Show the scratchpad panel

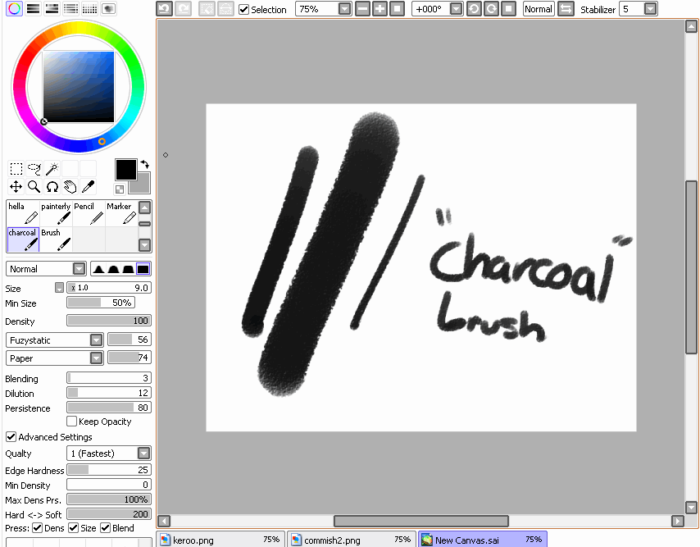108,8
